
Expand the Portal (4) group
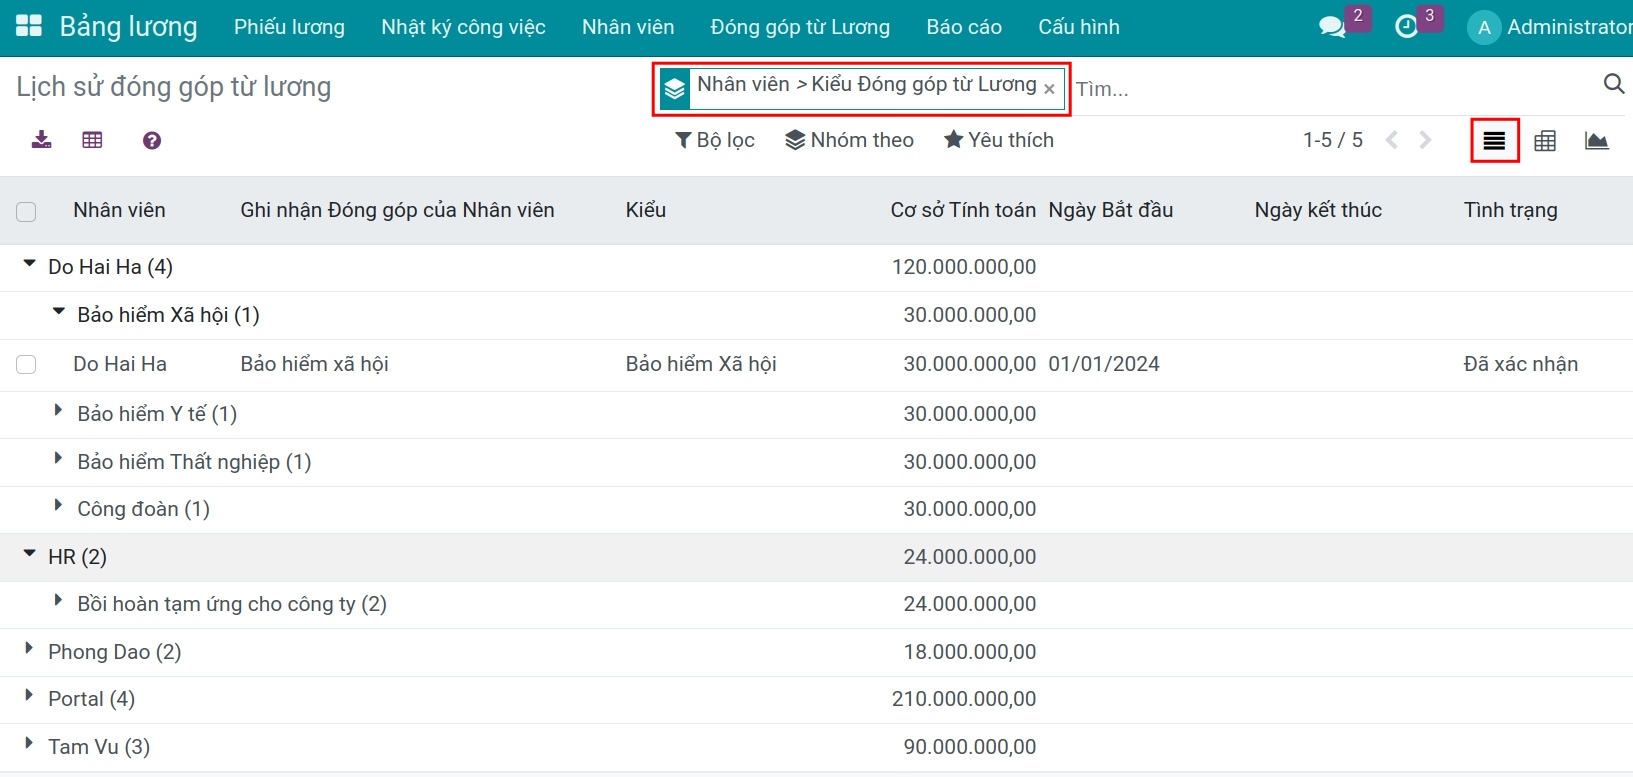click(30, 697)
